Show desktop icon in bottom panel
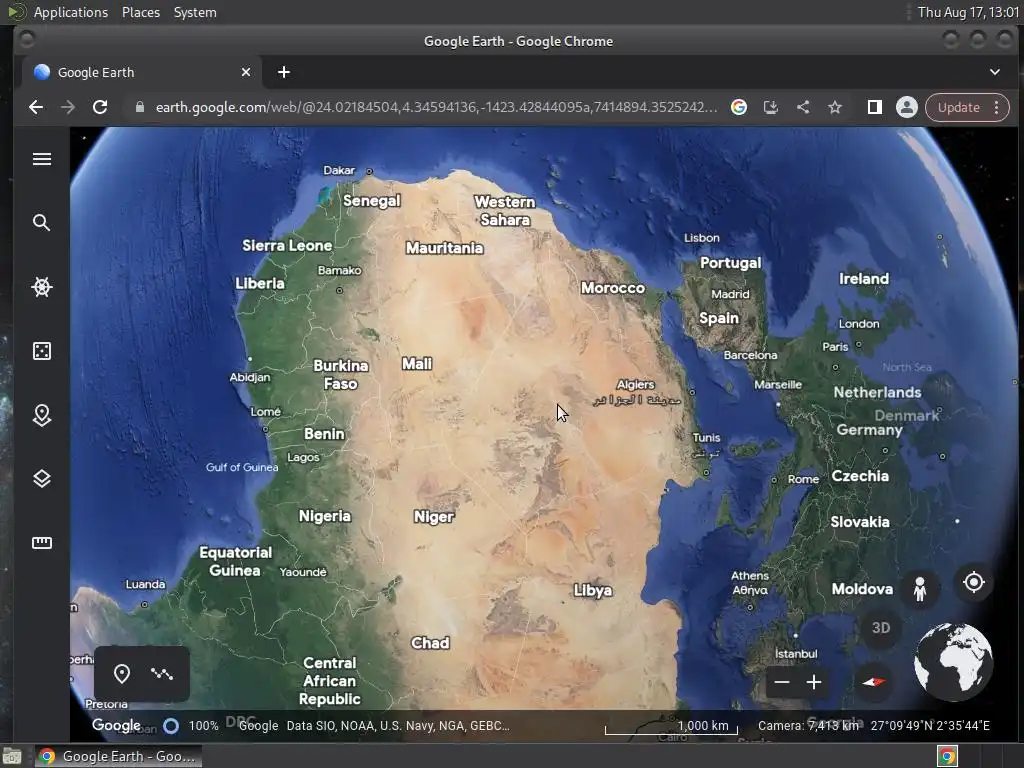The height and width of the screenshot is (768, 1024). [x=11, y=756]
